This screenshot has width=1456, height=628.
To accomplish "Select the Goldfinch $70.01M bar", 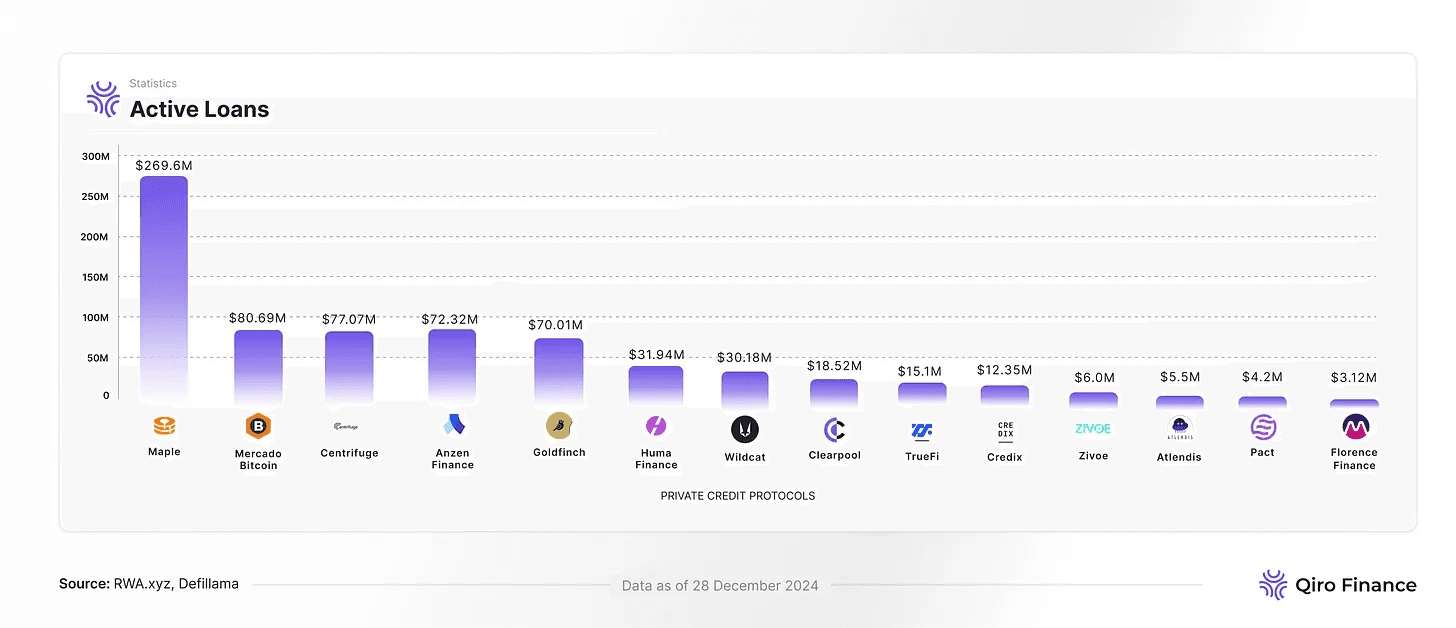I will (x=559, y=370).
